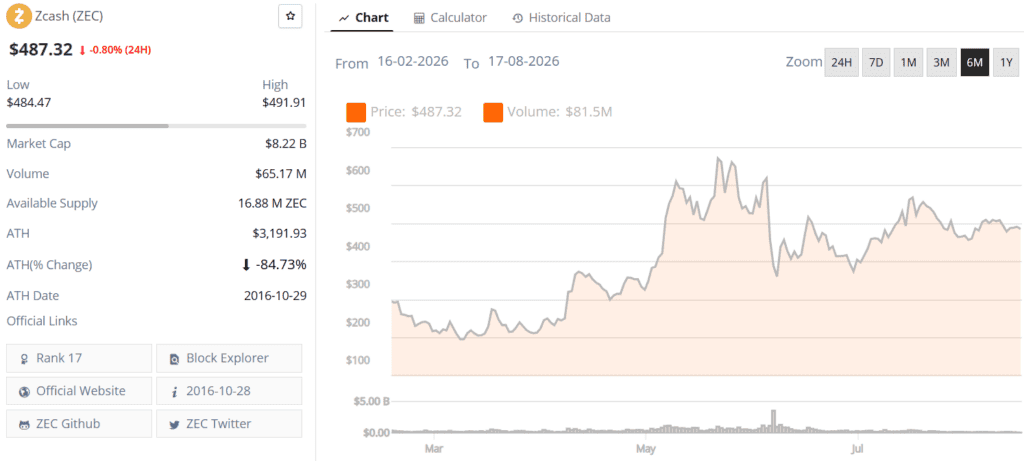Click the $700 y-axis label
Image resolution: width=1024 pixels, height=461 pixels.
[357, 133]
